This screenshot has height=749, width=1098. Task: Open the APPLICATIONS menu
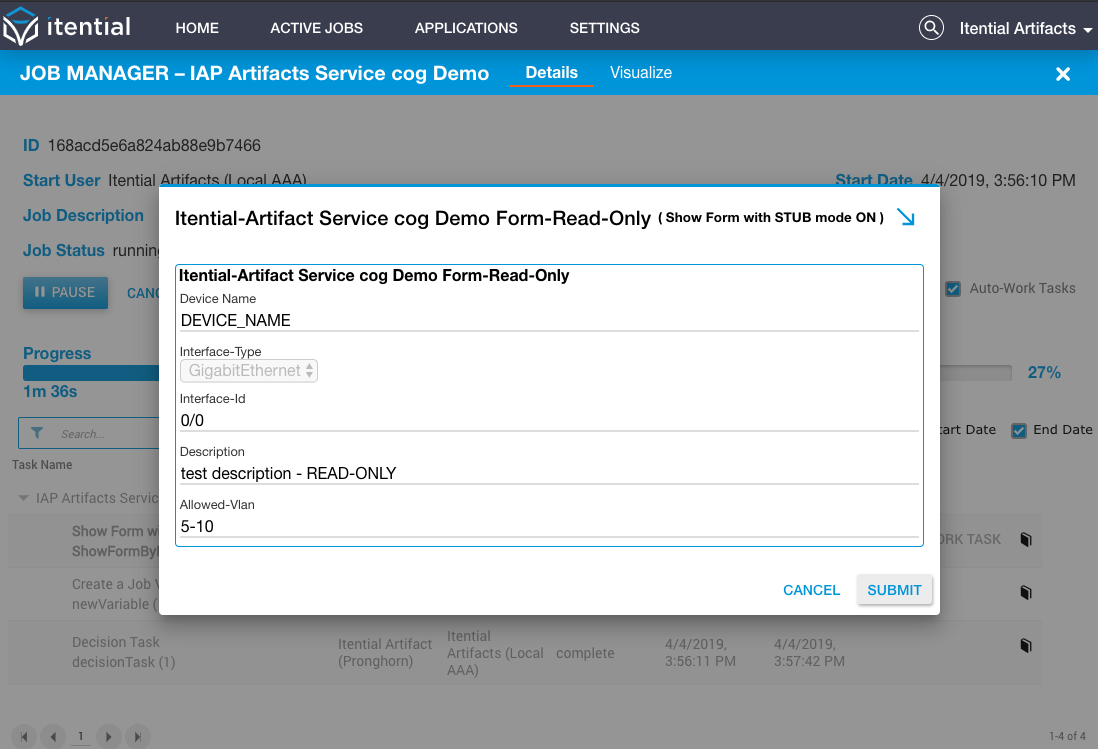point(466,28)
